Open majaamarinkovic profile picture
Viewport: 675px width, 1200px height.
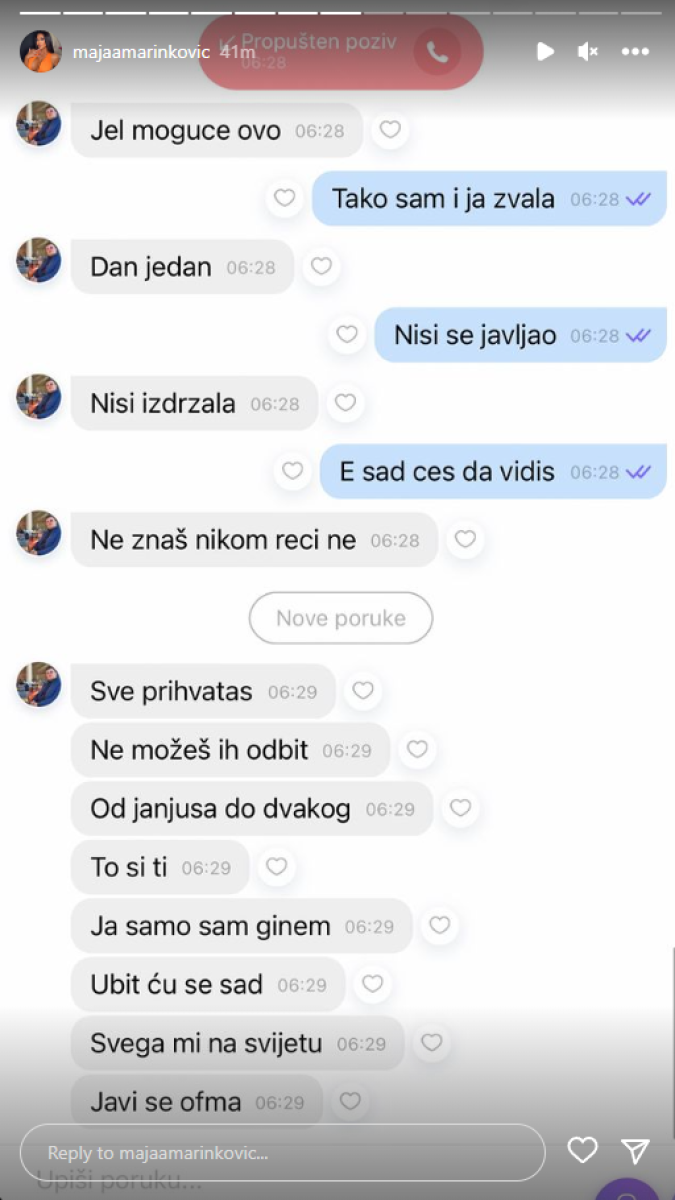[40, 51]
